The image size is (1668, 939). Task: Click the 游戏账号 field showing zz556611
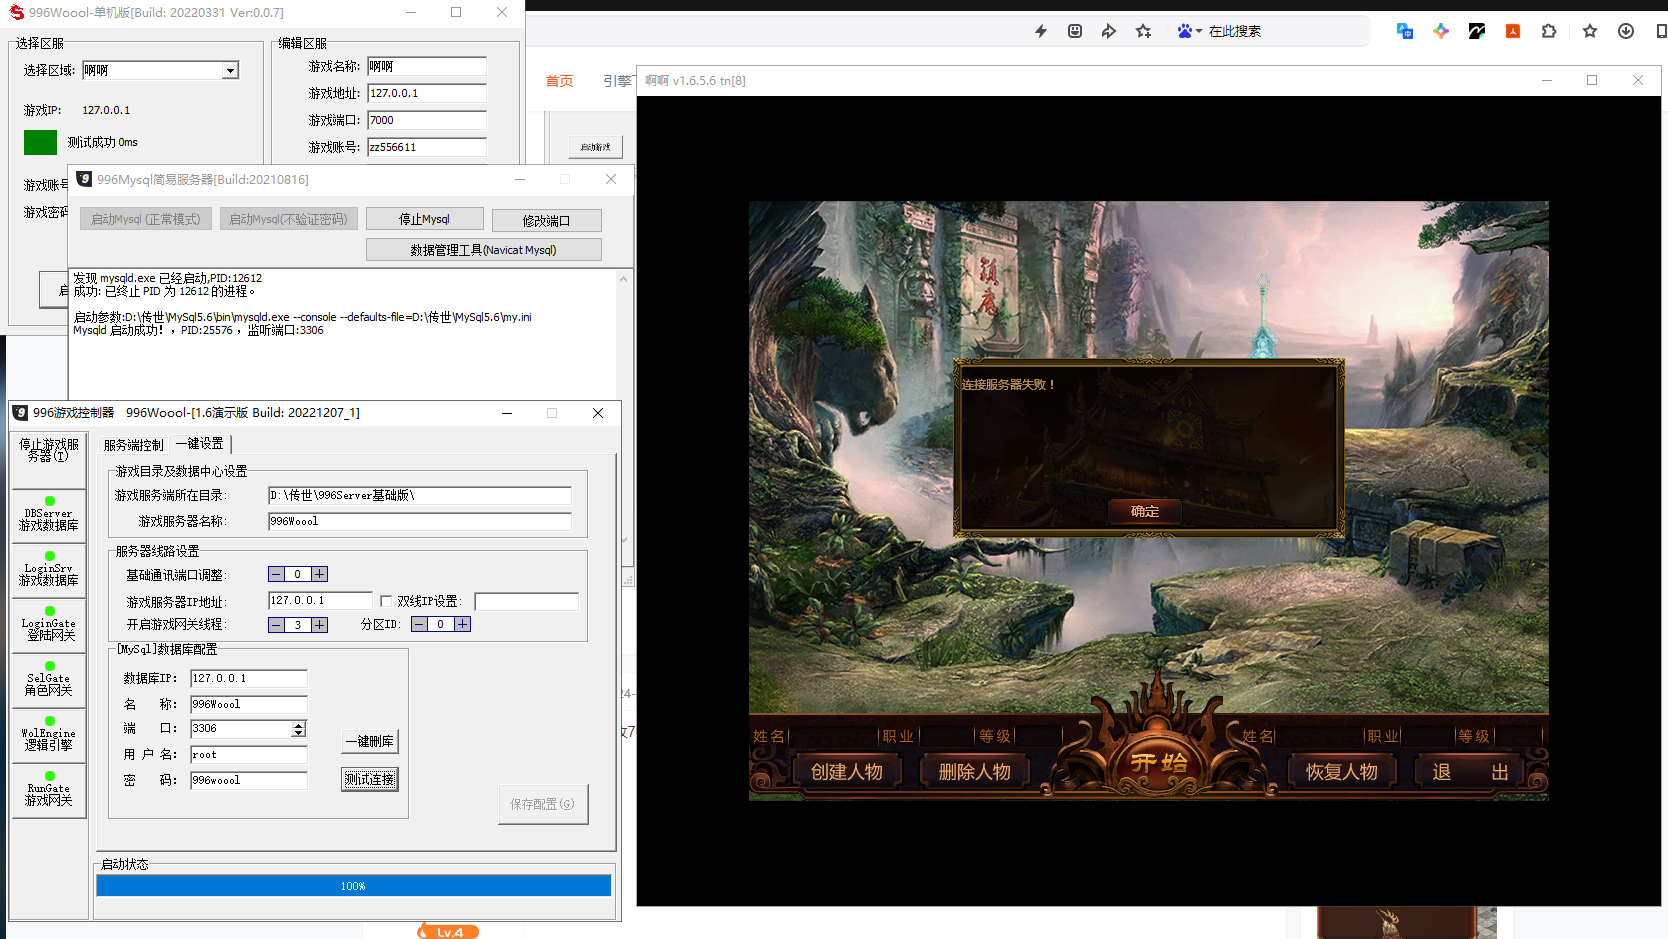coord(426,147)
